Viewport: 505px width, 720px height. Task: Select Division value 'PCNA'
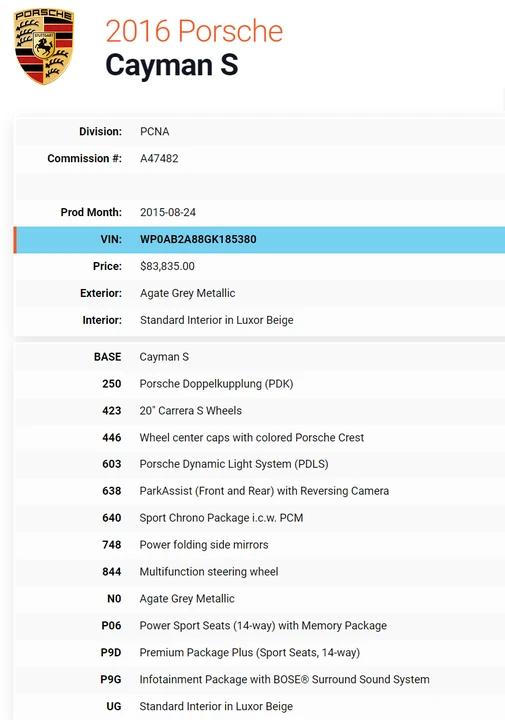(155, 131)
